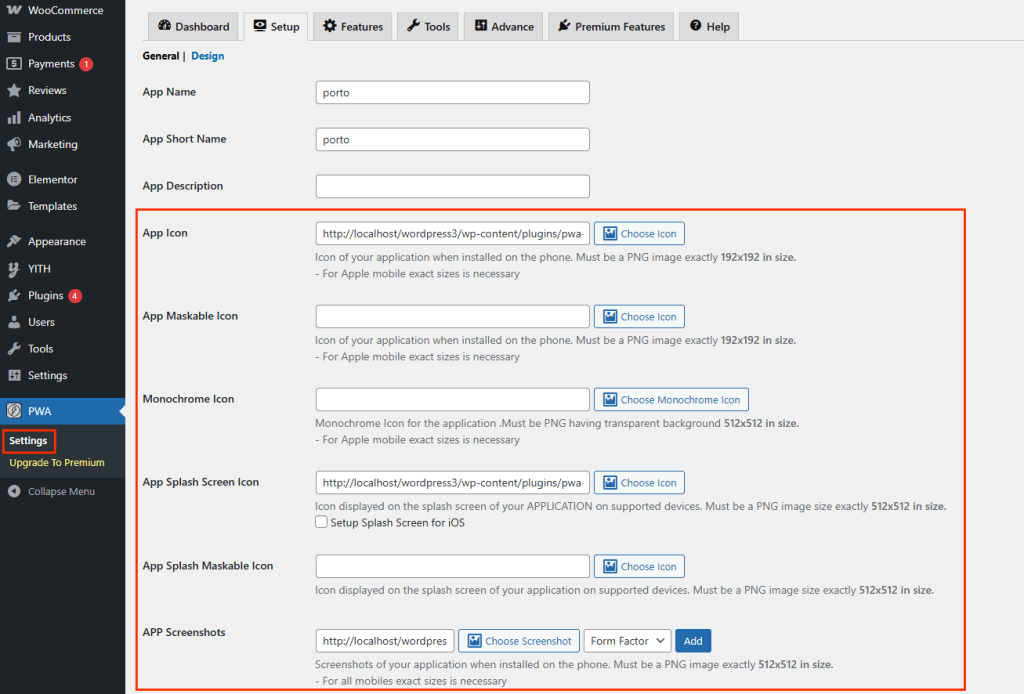Image resolution: width=1024 pixels, height=694 pixels.
Task: Click the YITH sidebar icon
Action: point(14,269)
